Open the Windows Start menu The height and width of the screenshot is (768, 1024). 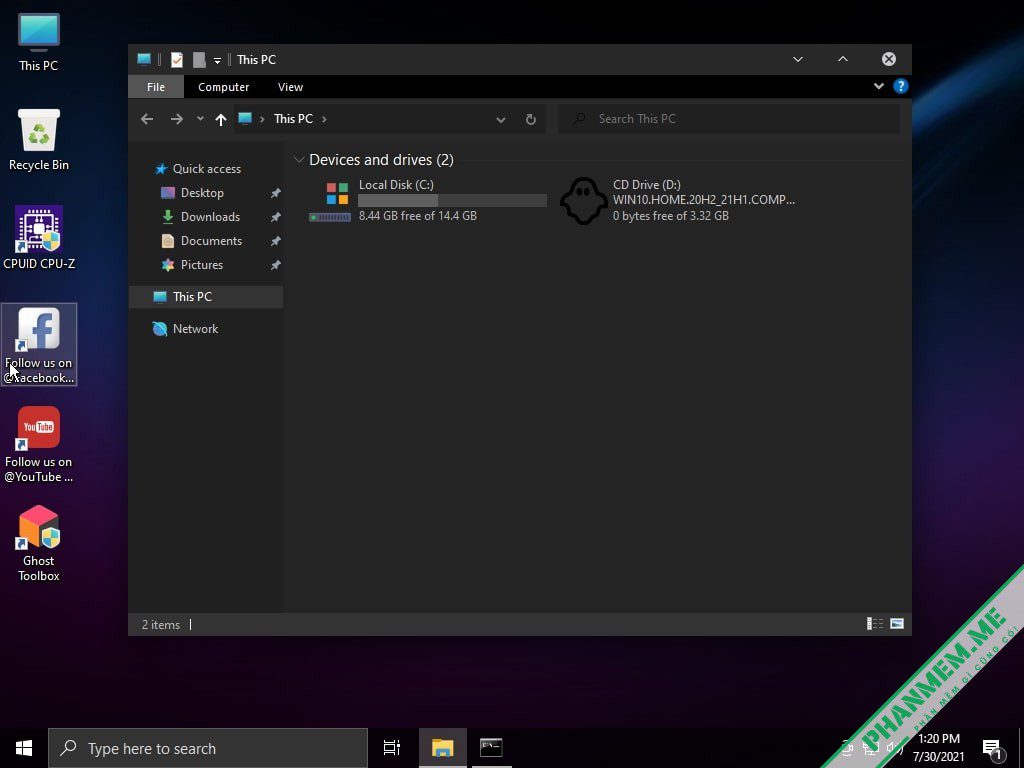[x=24, y=748]
